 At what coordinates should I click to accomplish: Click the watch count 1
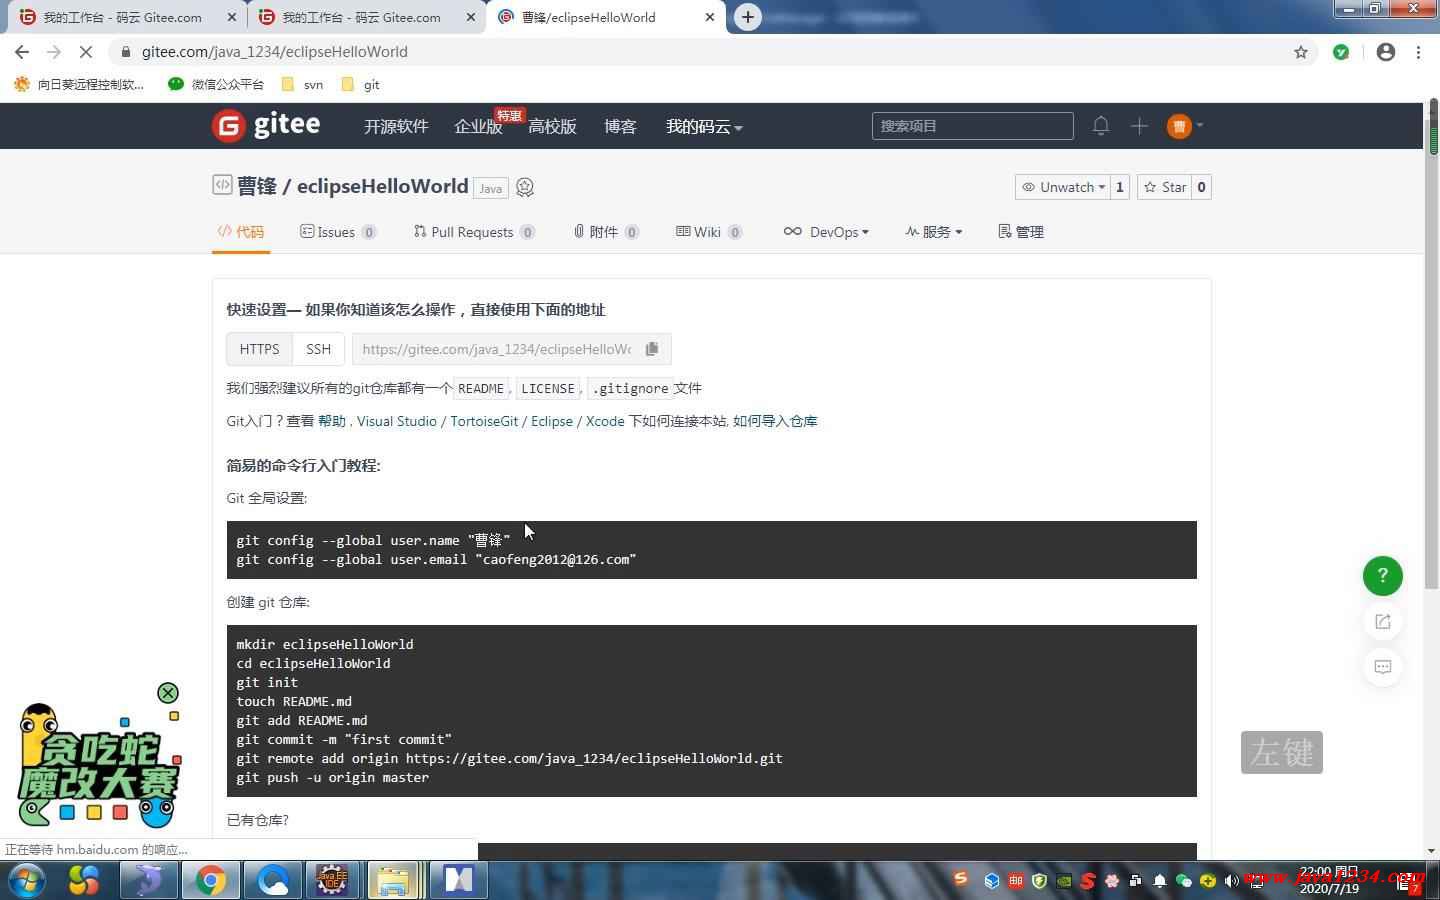coord(1120,187)
